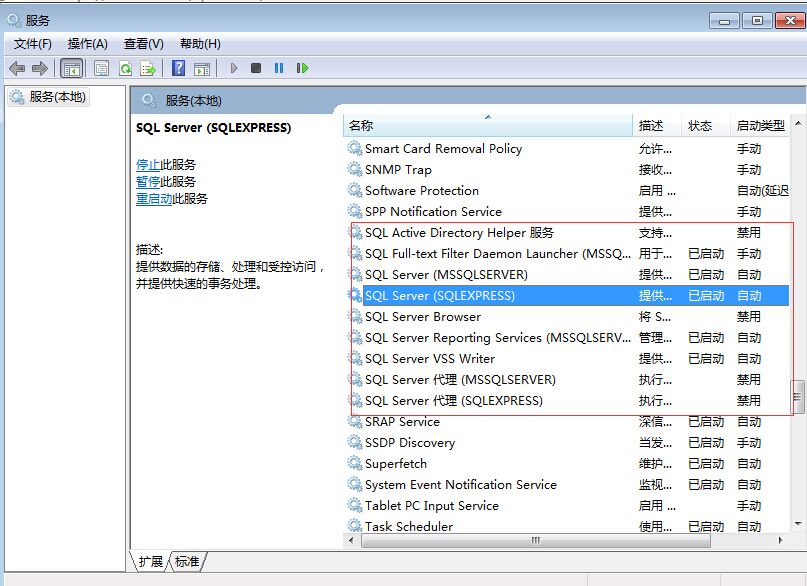Click gear icon beside SQL Server VSS Writer
This screenshot has width=807, height=586.
coord(355,359)
